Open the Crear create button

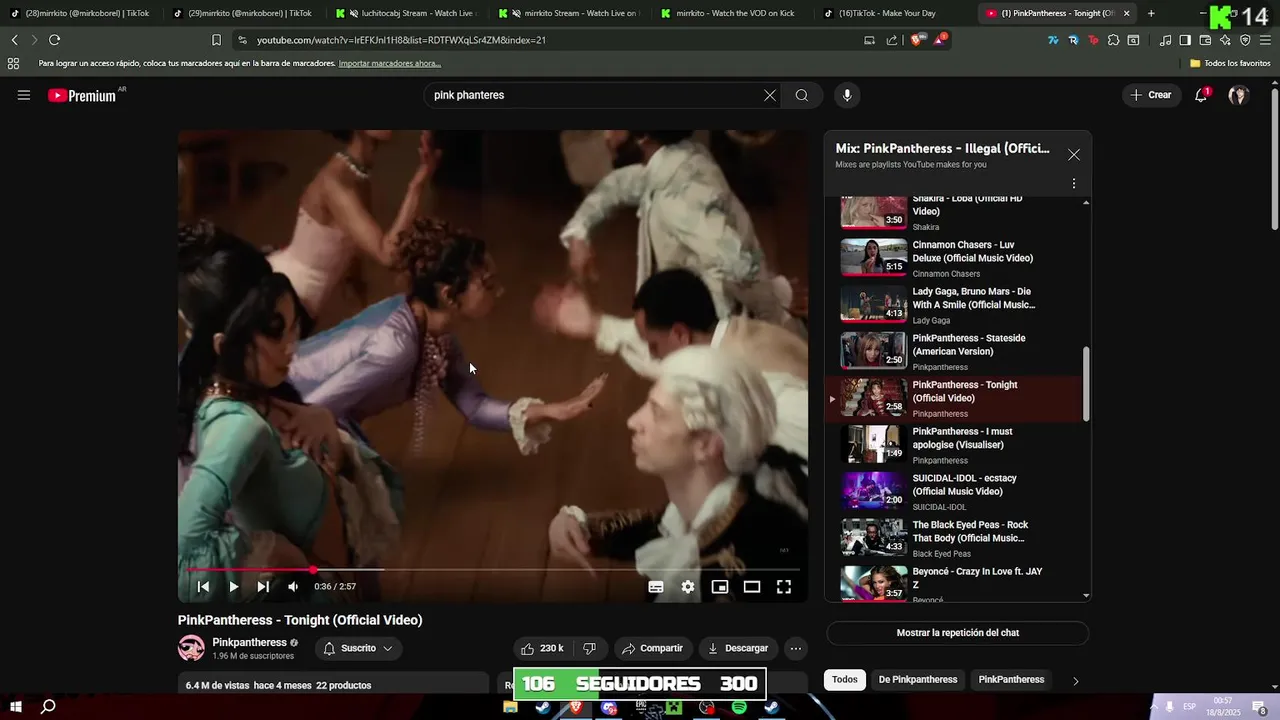(1151, 95)
